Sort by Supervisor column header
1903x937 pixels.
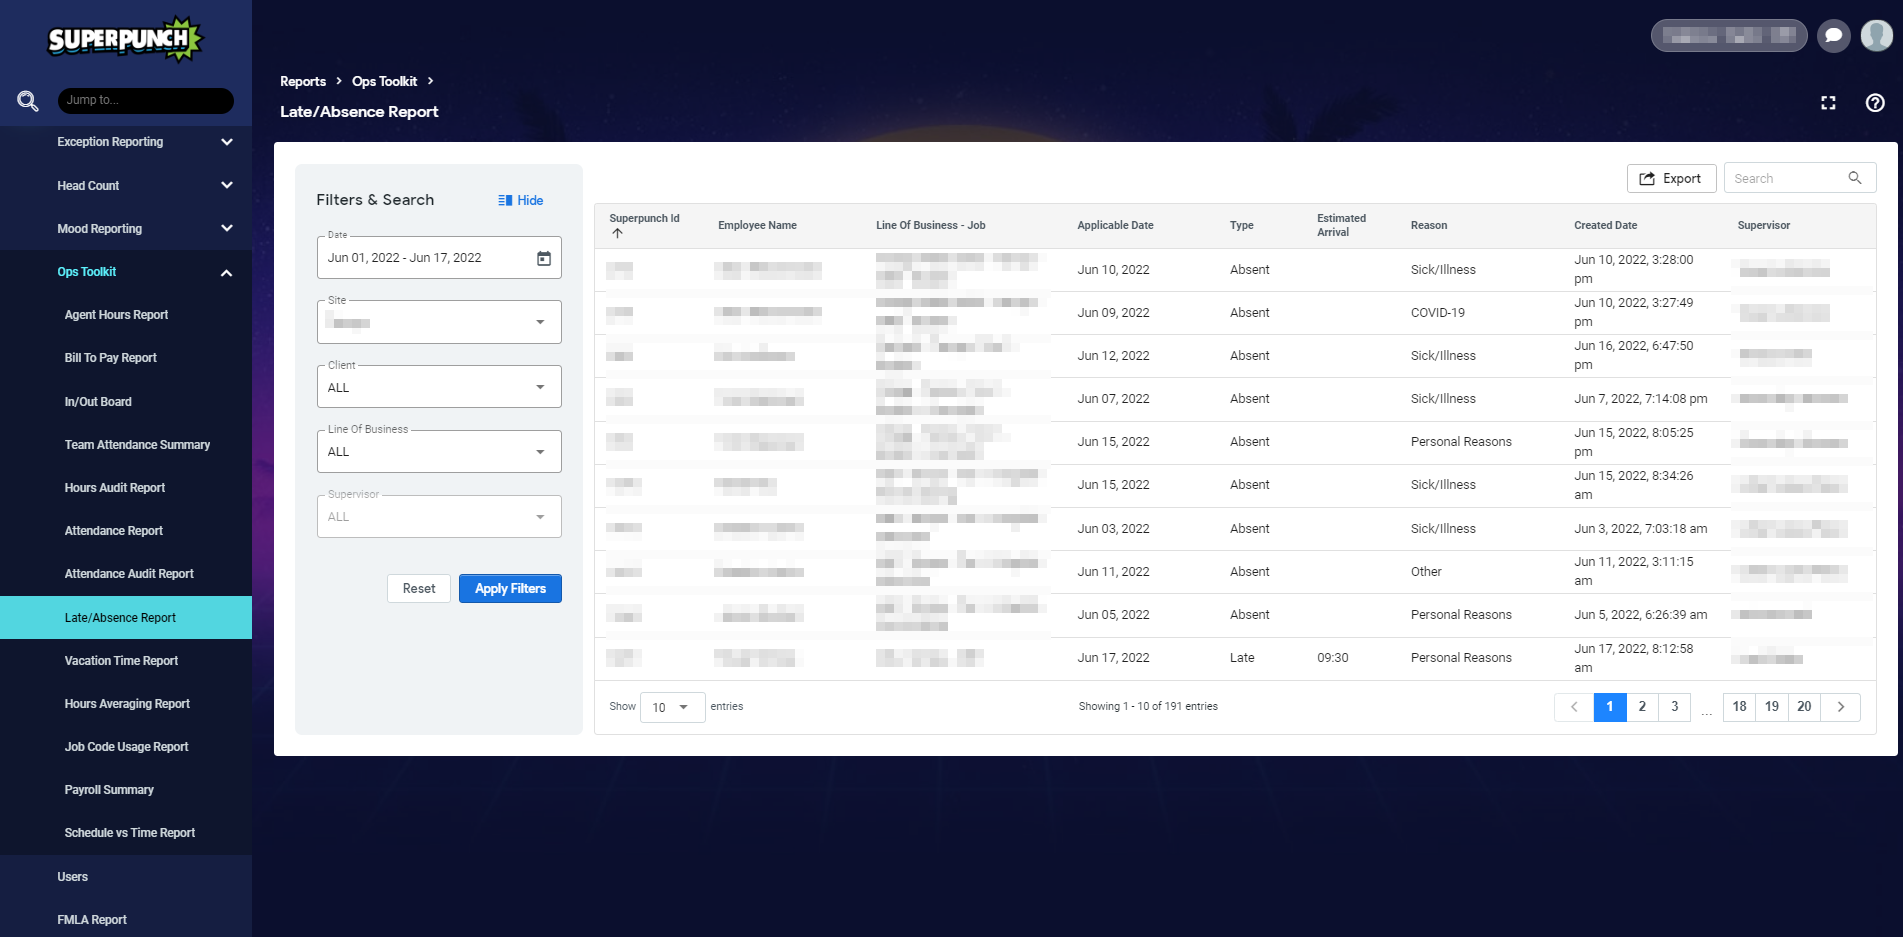(1764, 226)
